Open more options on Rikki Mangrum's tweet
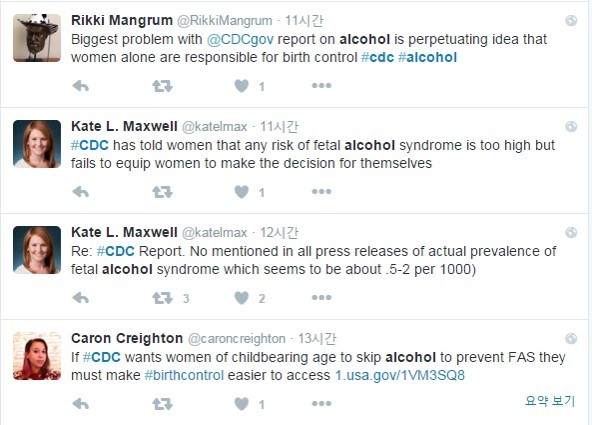Image resolution: width=592 pixels, height=425 pixels. click(322, 86)
